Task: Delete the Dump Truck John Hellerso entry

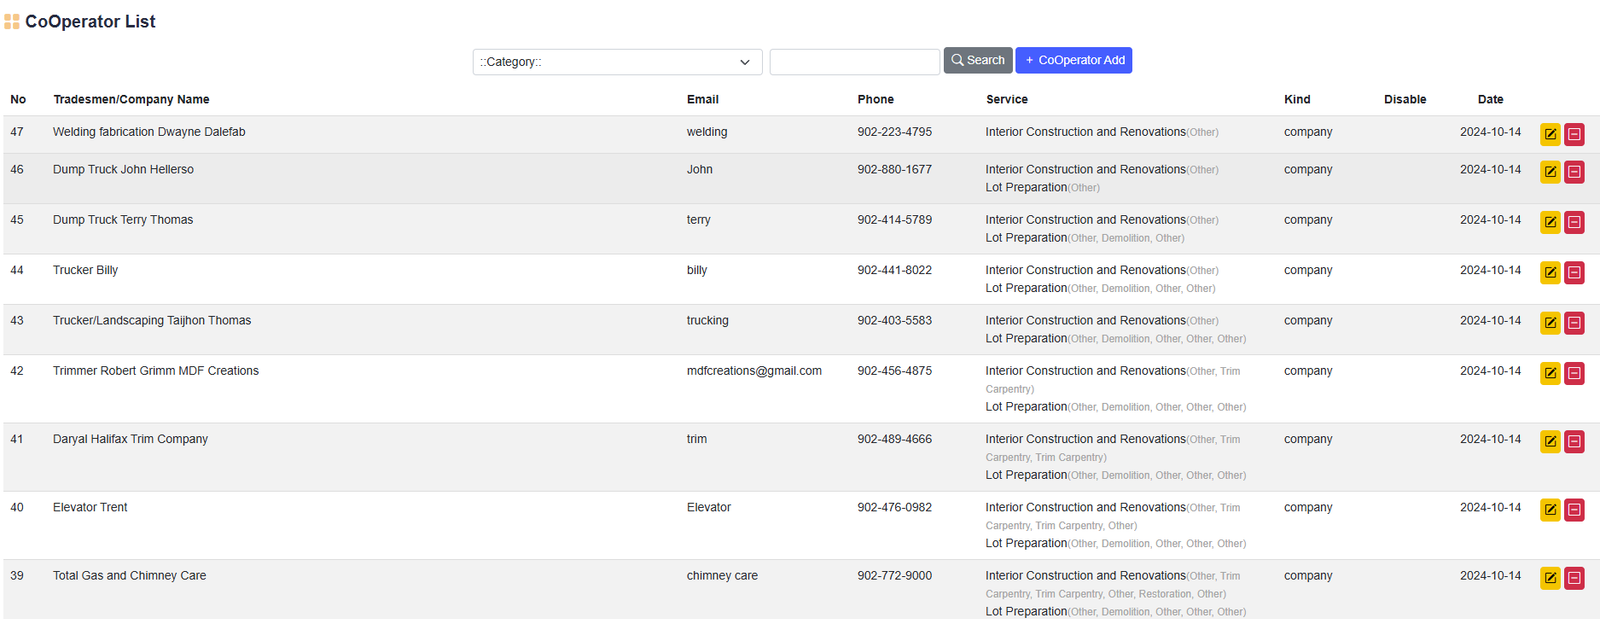Action: pyautogui.click(x=1574, y=172)
